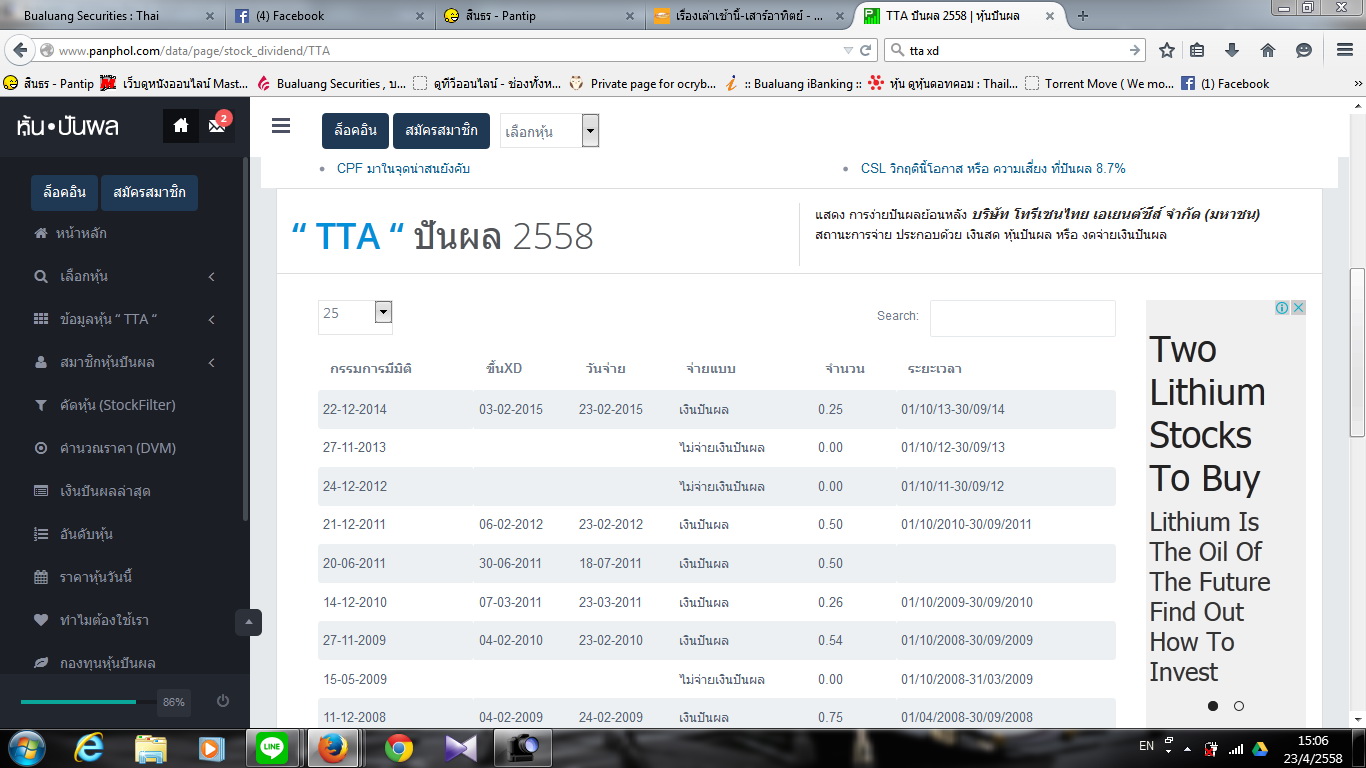Open the URL history dropdown arrow
The height and width of the screenshot is (768, 1366).
pyautogui.click(x=848, y=50)
